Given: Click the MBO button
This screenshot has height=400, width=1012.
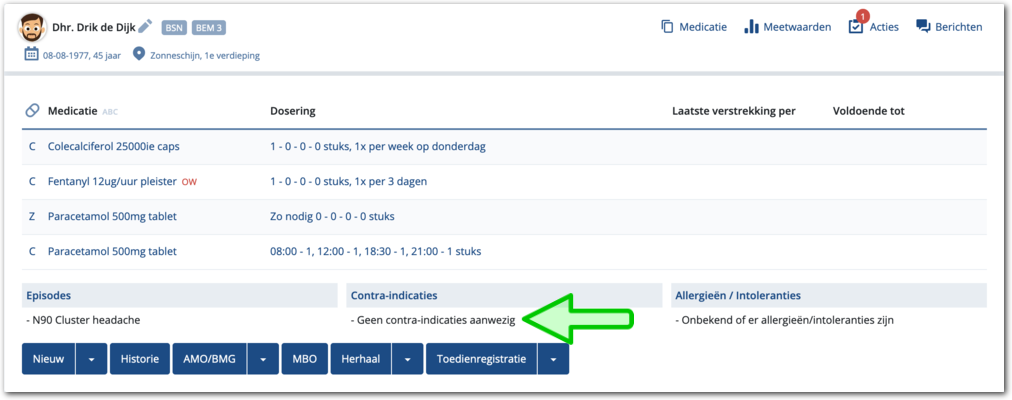Looking at the screenshot, I should (305, 359).
